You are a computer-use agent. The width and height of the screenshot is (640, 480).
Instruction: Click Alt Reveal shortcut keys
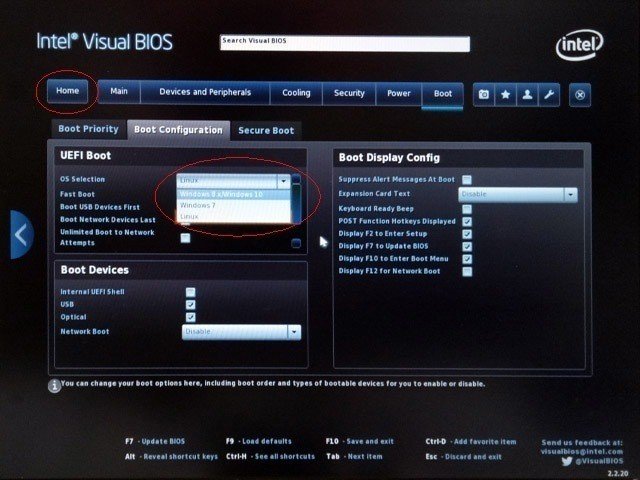pyautogui.click(x=171, y=456)
